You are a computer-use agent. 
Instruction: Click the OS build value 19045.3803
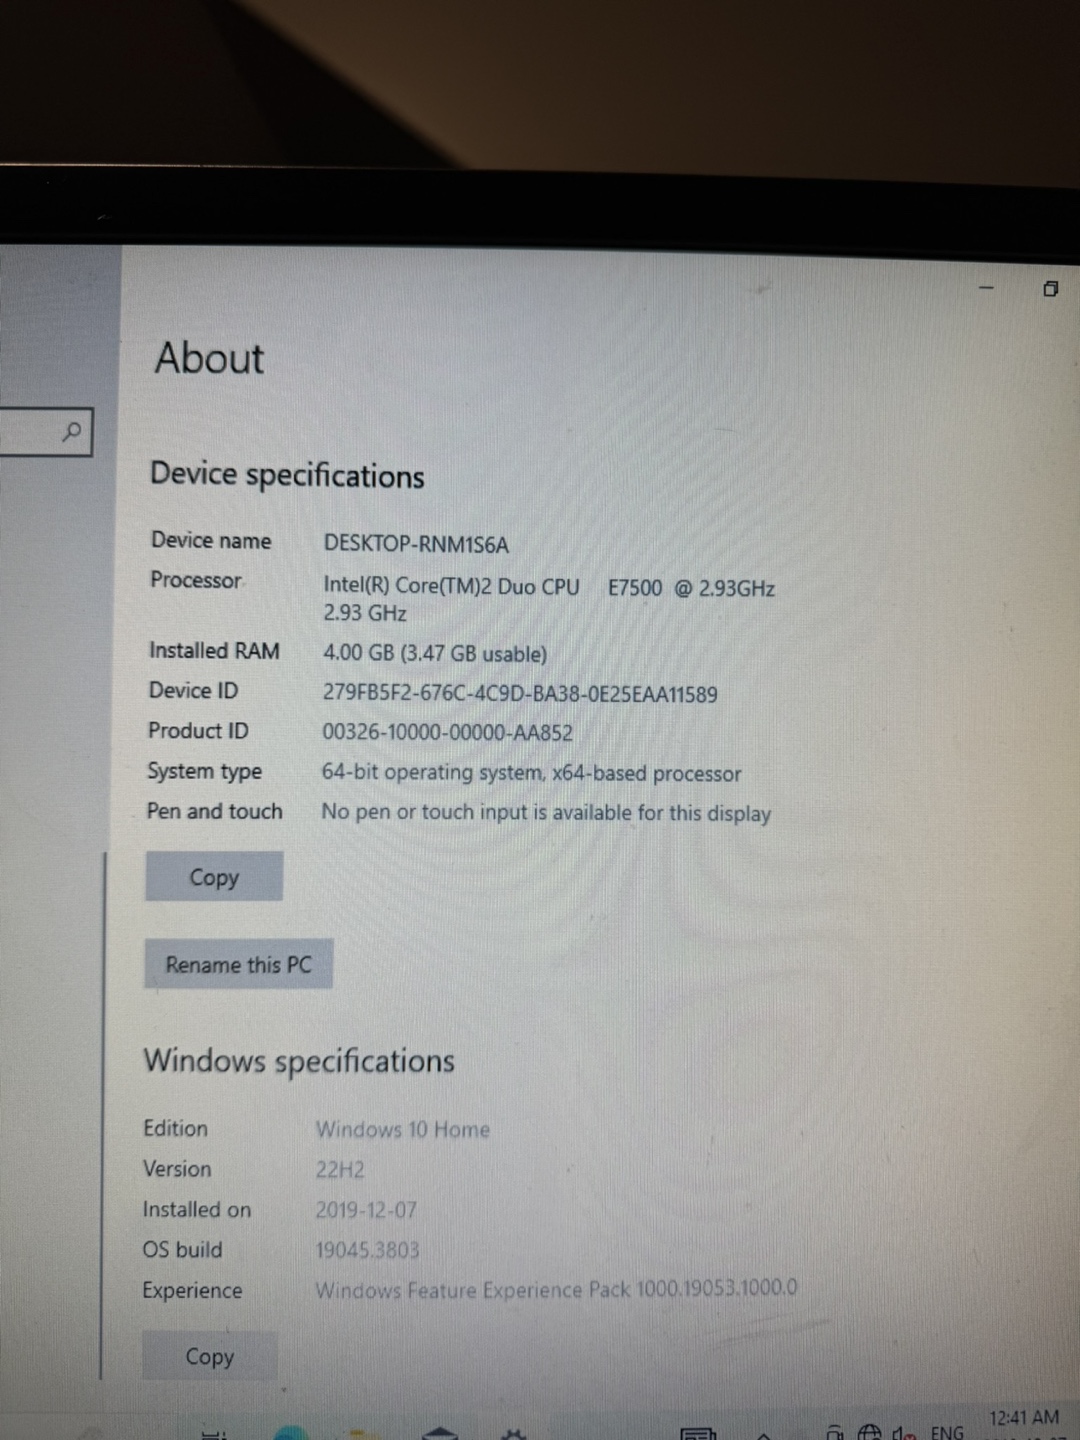click(367, 1250)
